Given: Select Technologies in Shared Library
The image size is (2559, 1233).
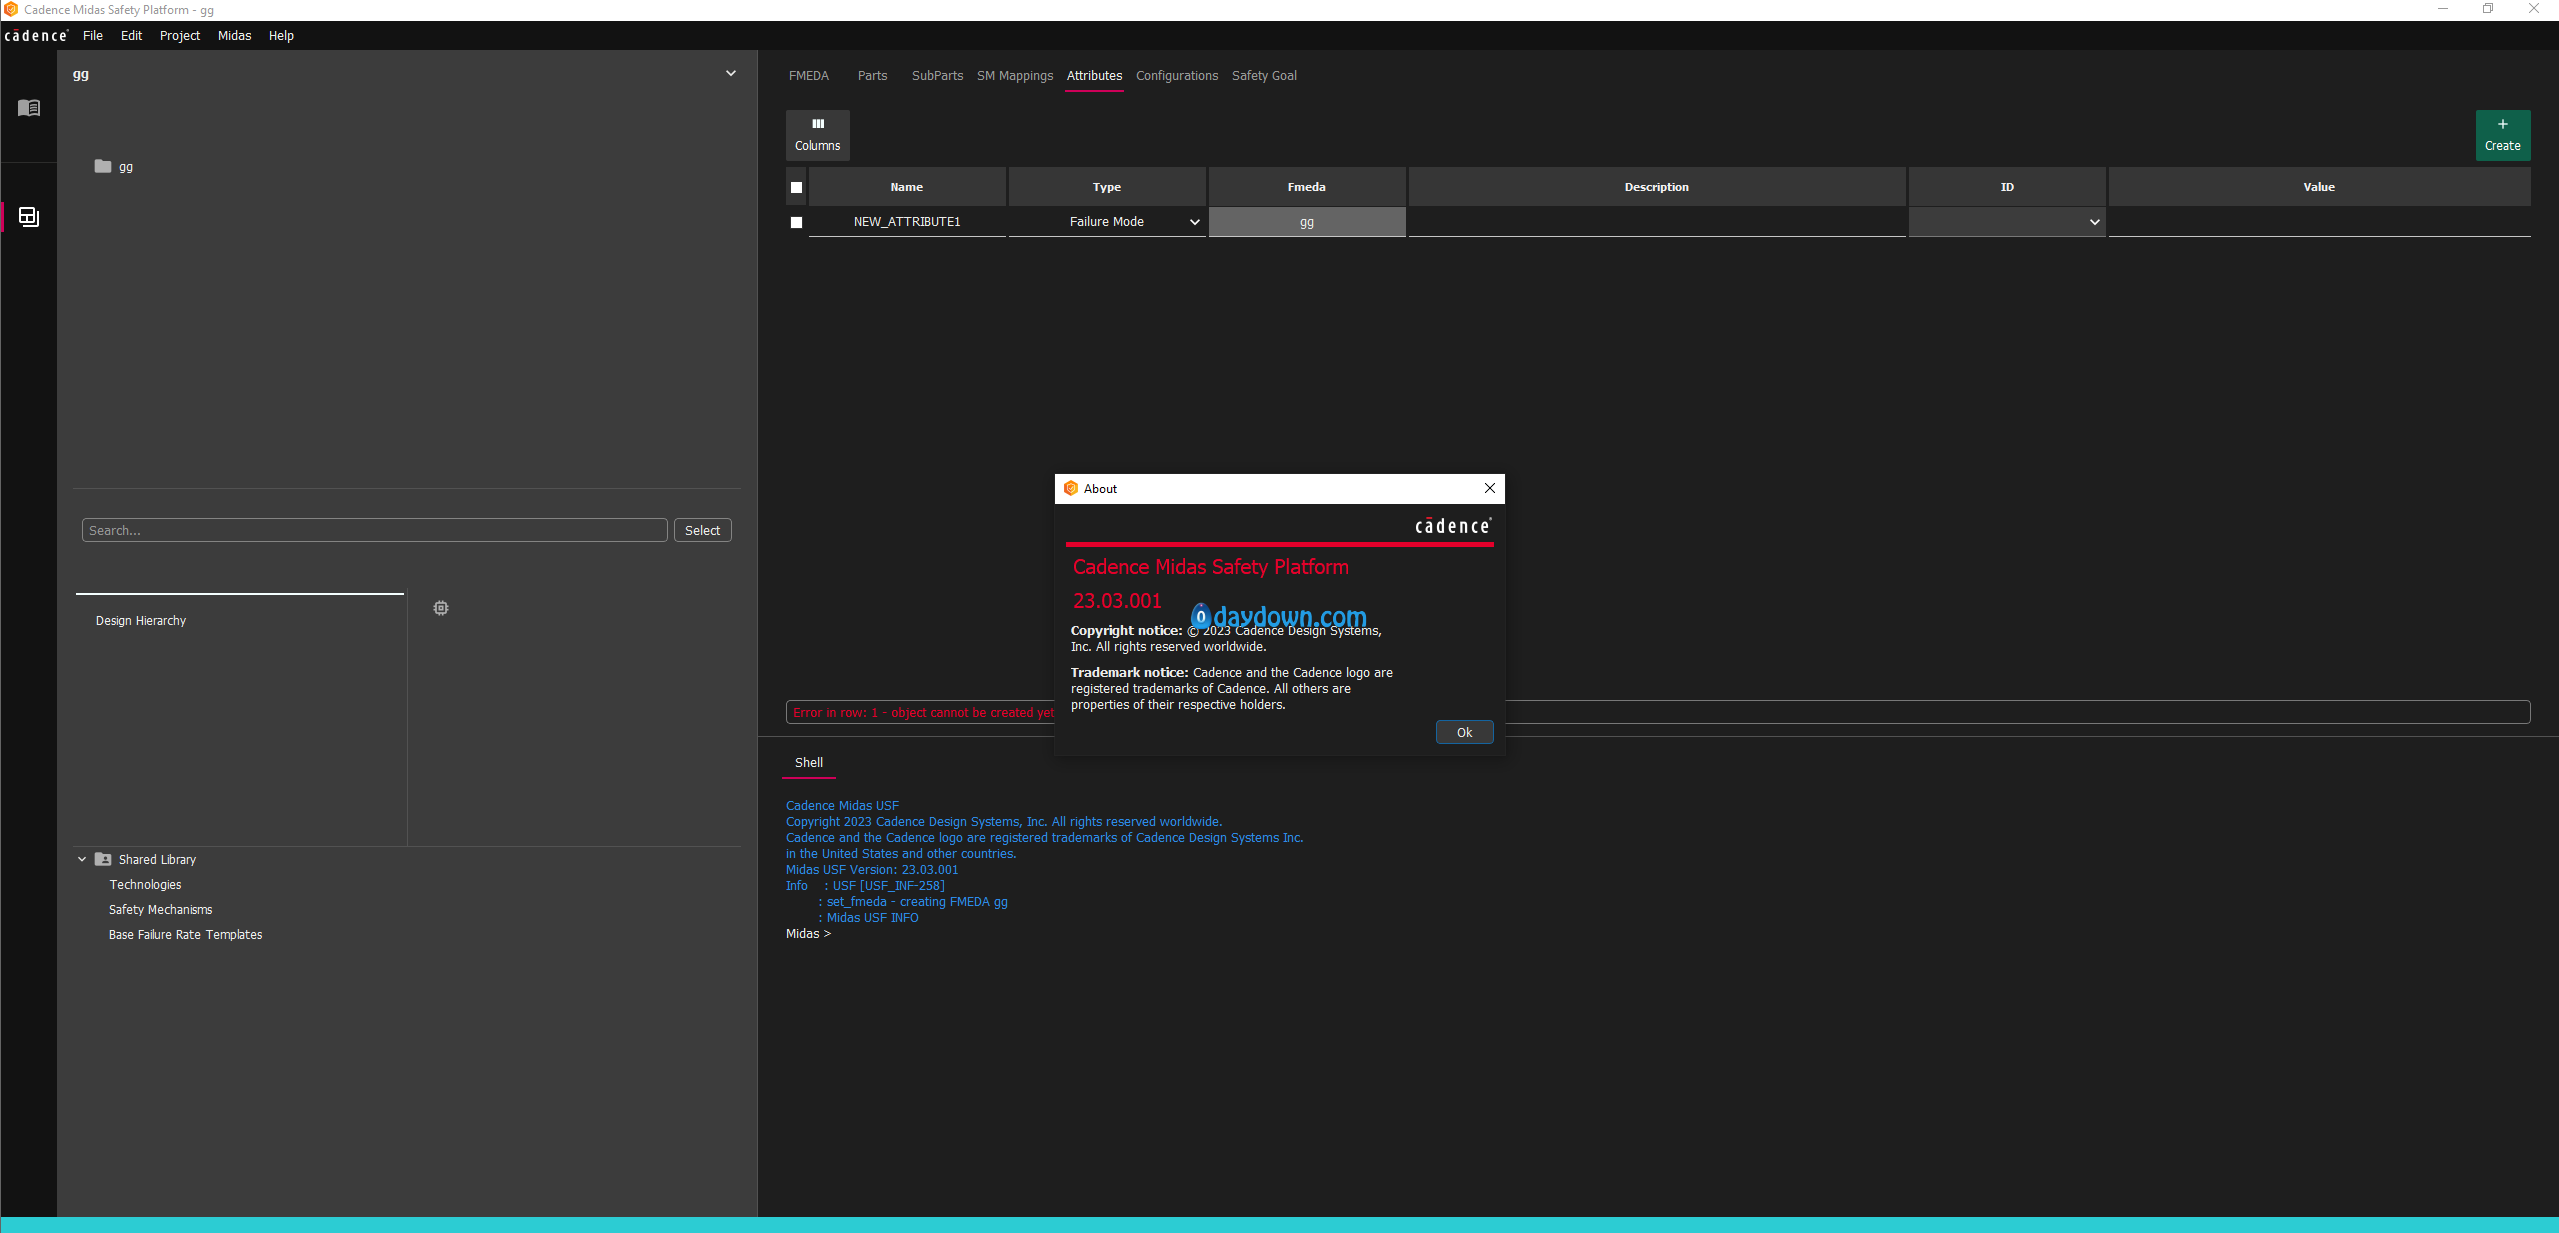Looking at the screenshot, I should pyautogui.click(x=145, y=885).
